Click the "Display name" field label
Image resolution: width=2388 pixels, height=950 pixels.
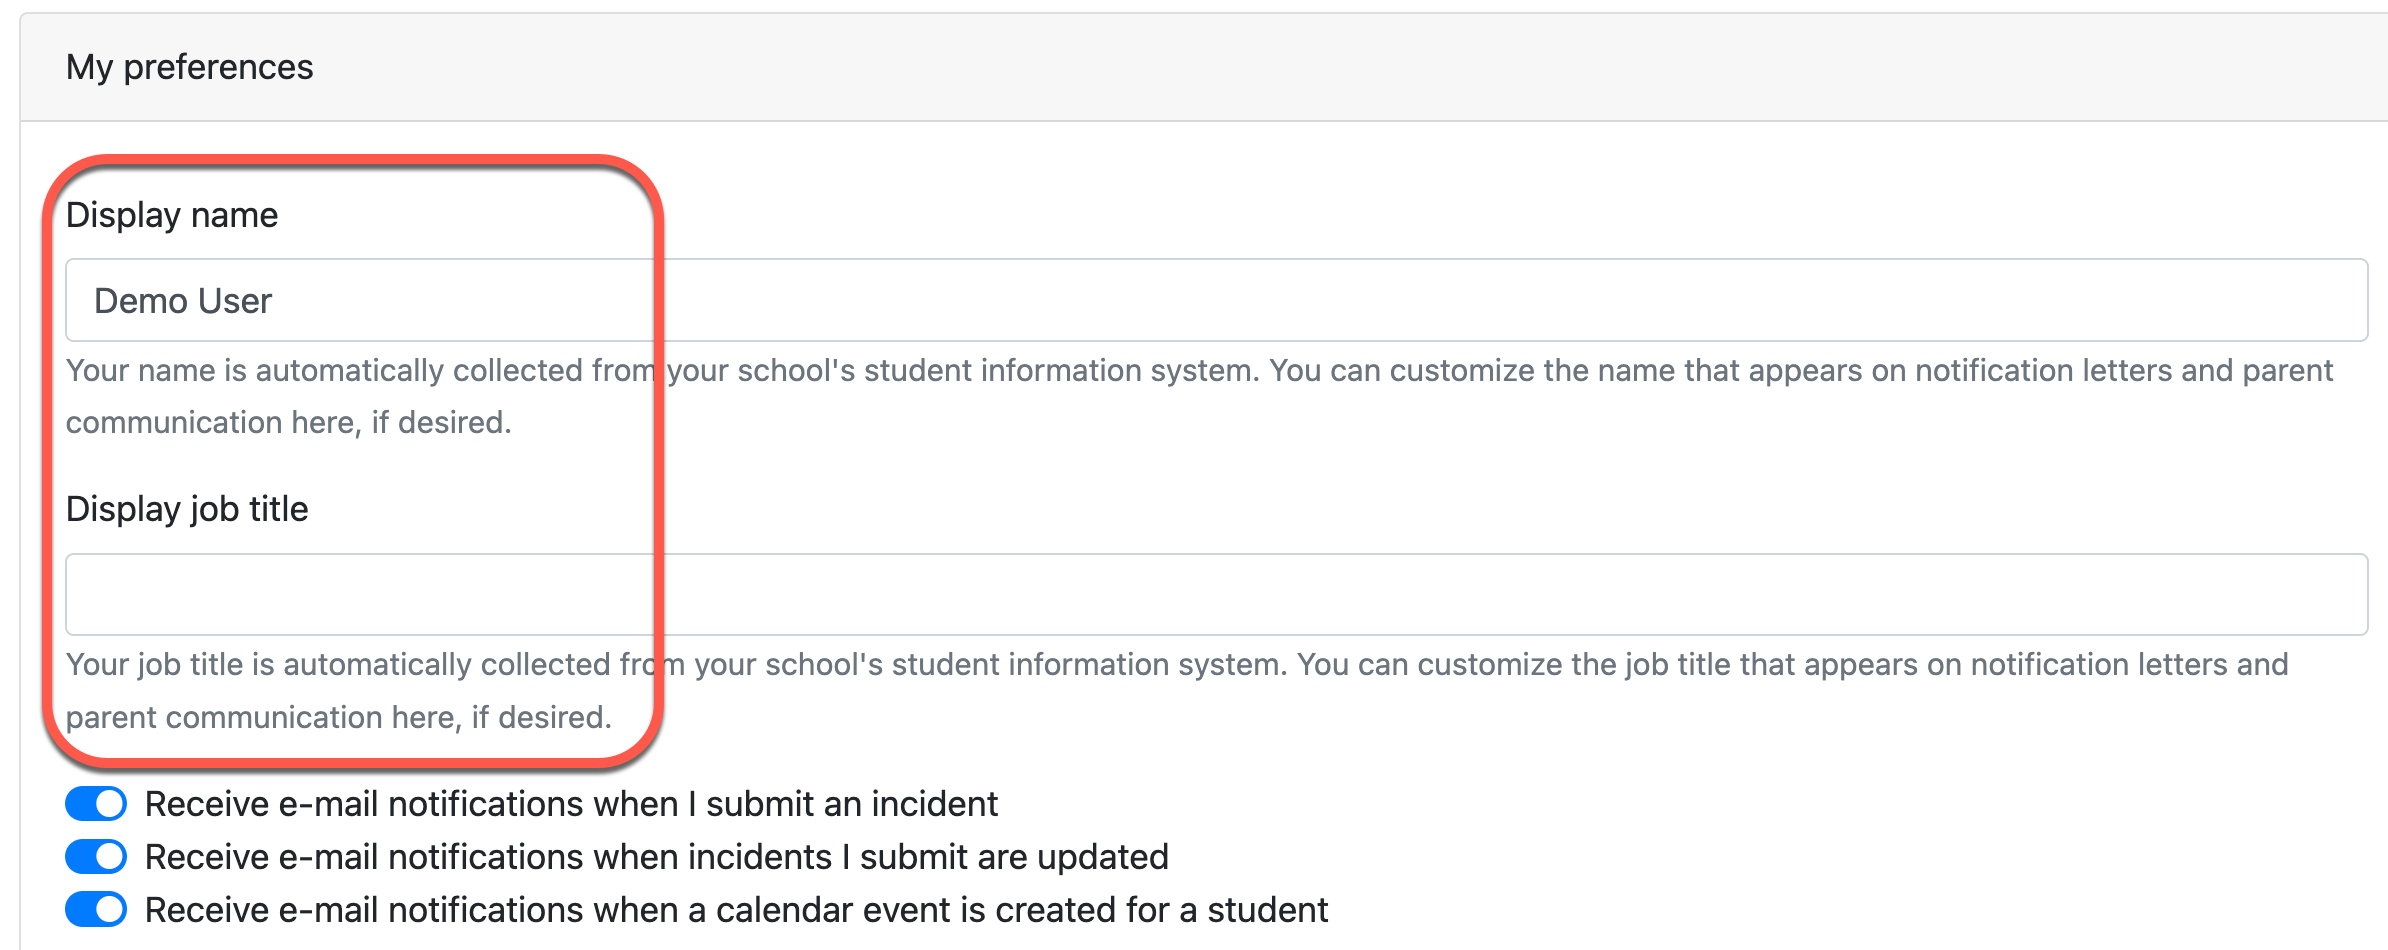[172, 215]
